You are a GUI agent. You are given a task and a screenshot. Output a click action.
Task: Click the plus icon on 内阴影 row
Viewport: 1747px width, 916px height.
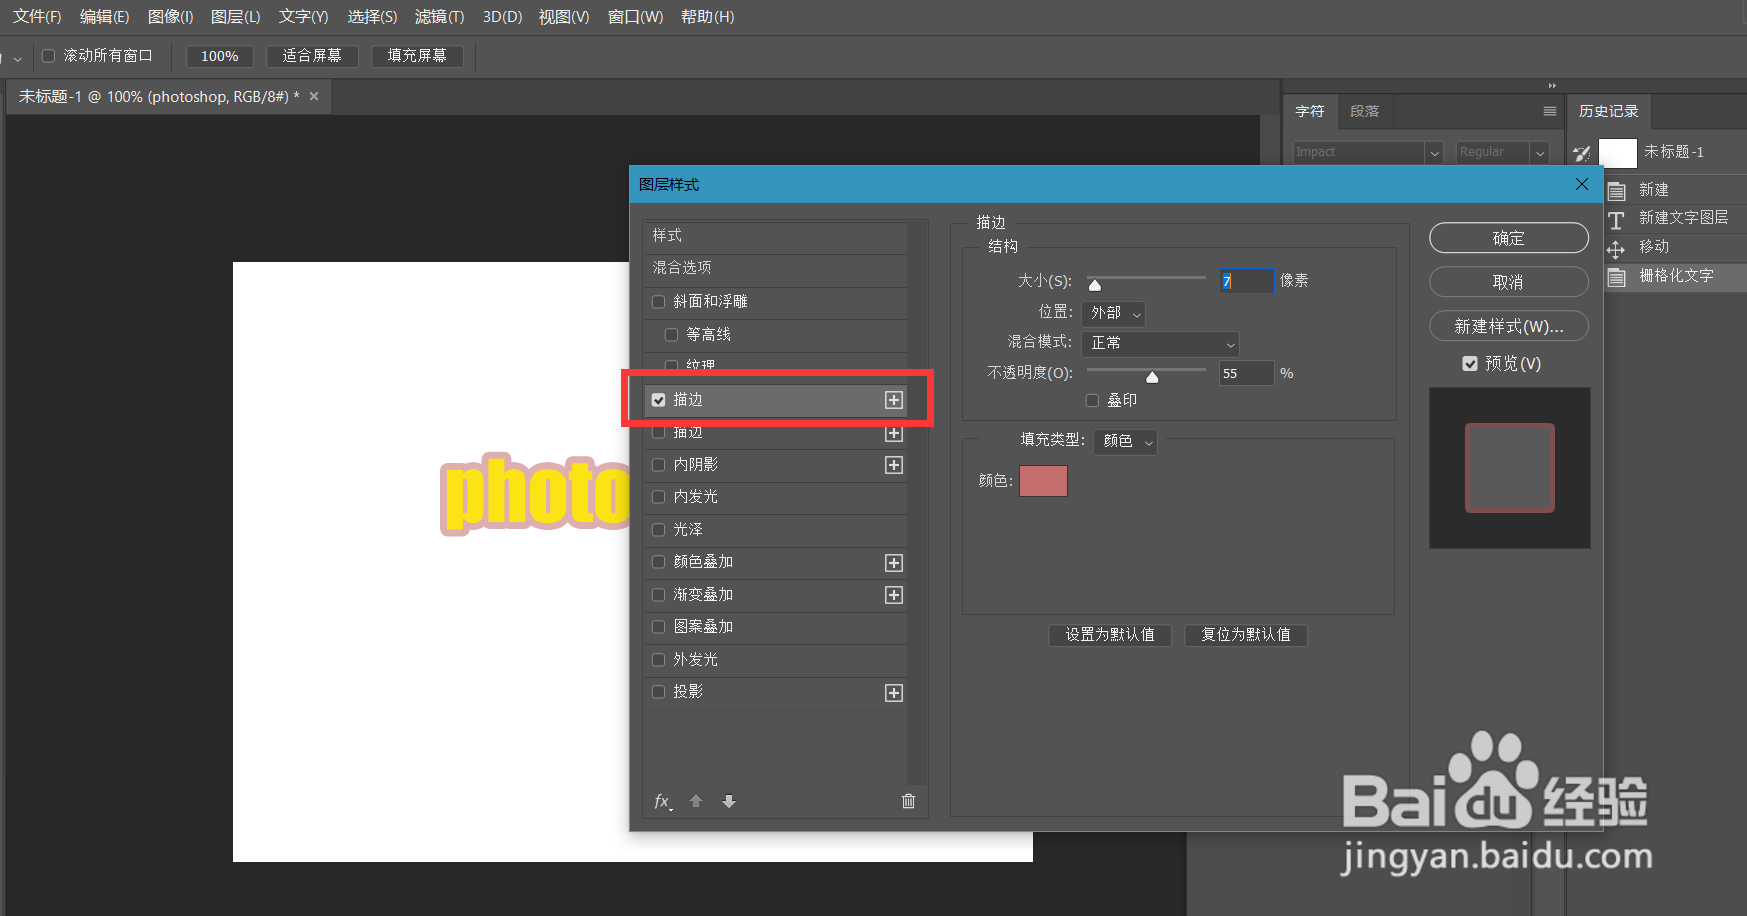tap(894, 465)
